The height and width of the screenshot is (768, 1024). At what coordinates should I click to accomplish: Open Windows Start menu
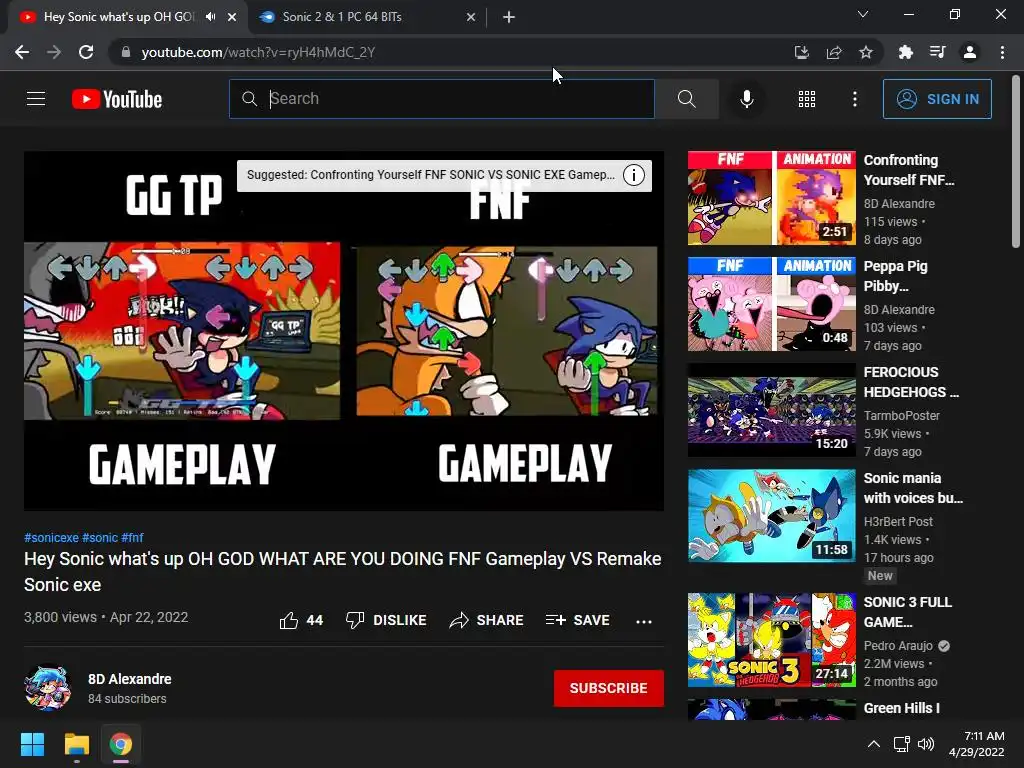pyautogui.click(x=32, y=744)
